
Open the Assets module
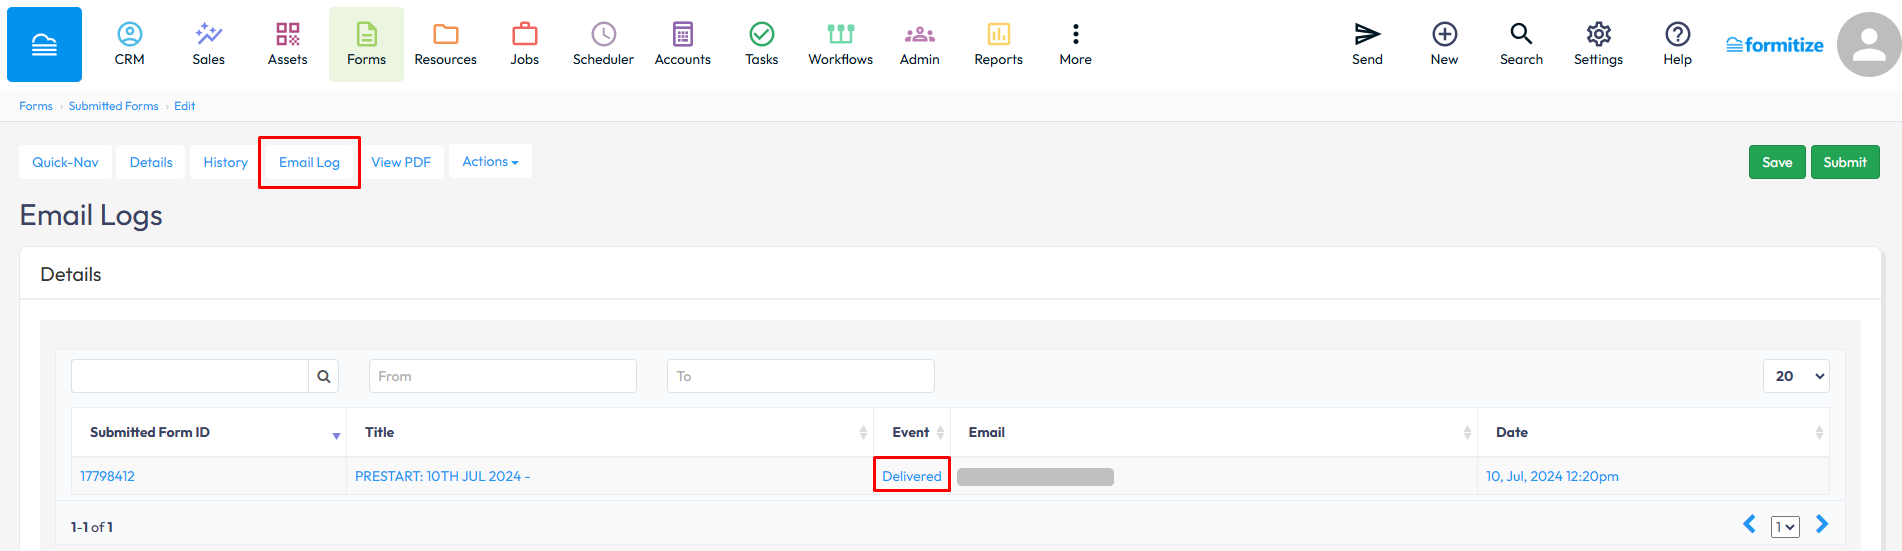tap(287, 45)
